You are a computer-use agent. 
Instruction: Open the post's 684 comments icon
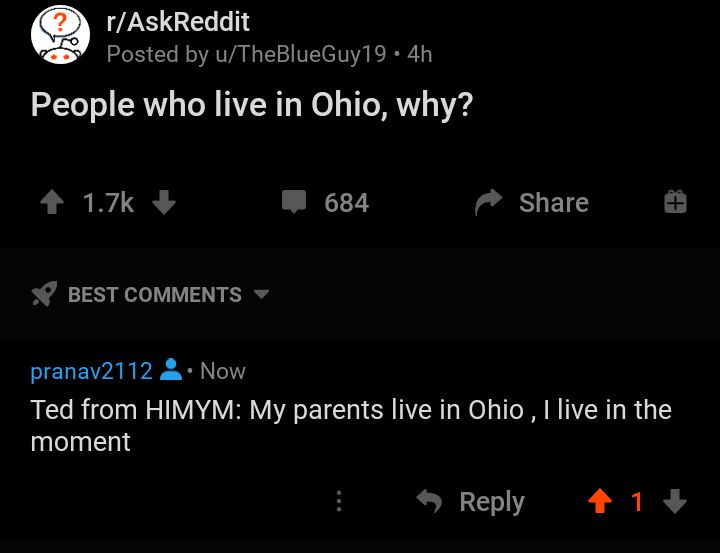[x=294, y=203]
